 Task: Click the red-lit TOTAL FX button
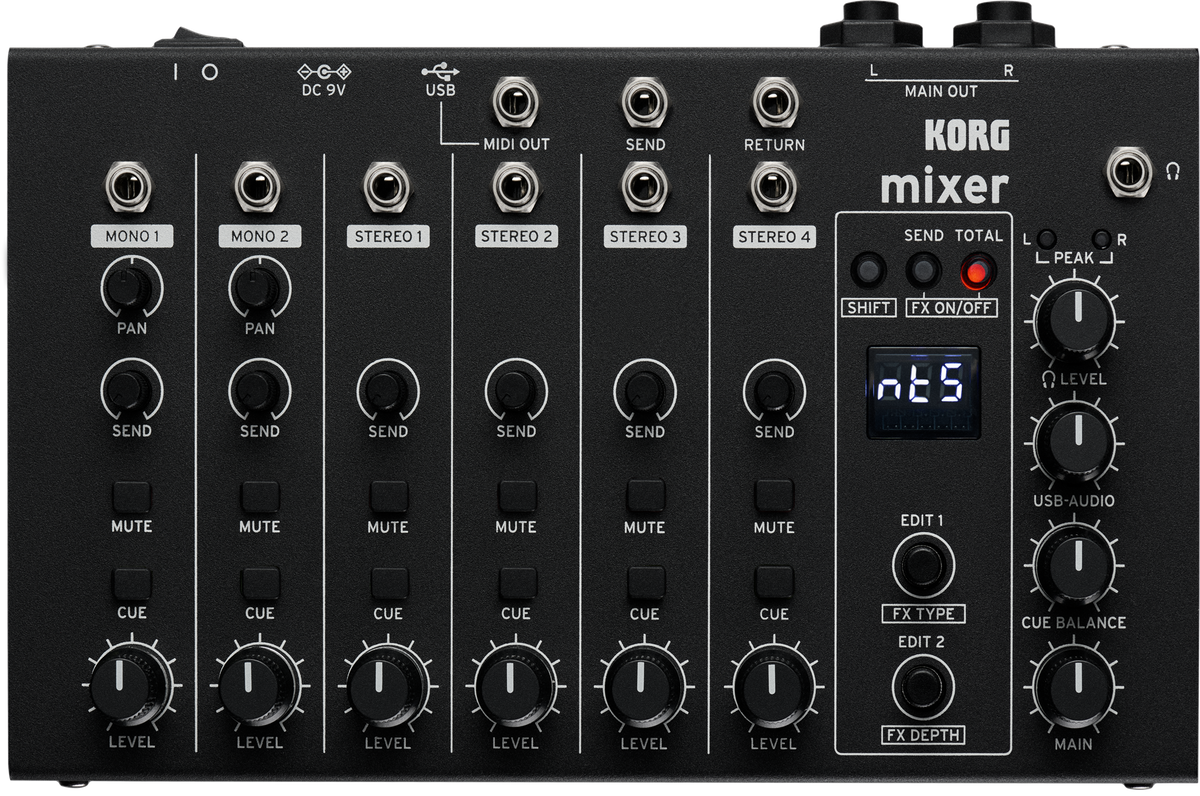(x=978, y=271)
